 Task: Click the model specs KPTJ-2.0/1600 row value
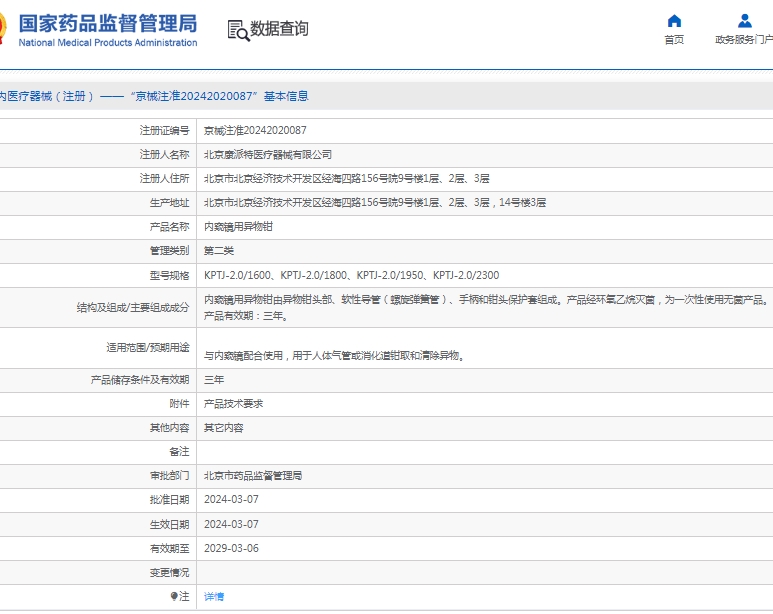pyautogui.click(x=351, y=275)
